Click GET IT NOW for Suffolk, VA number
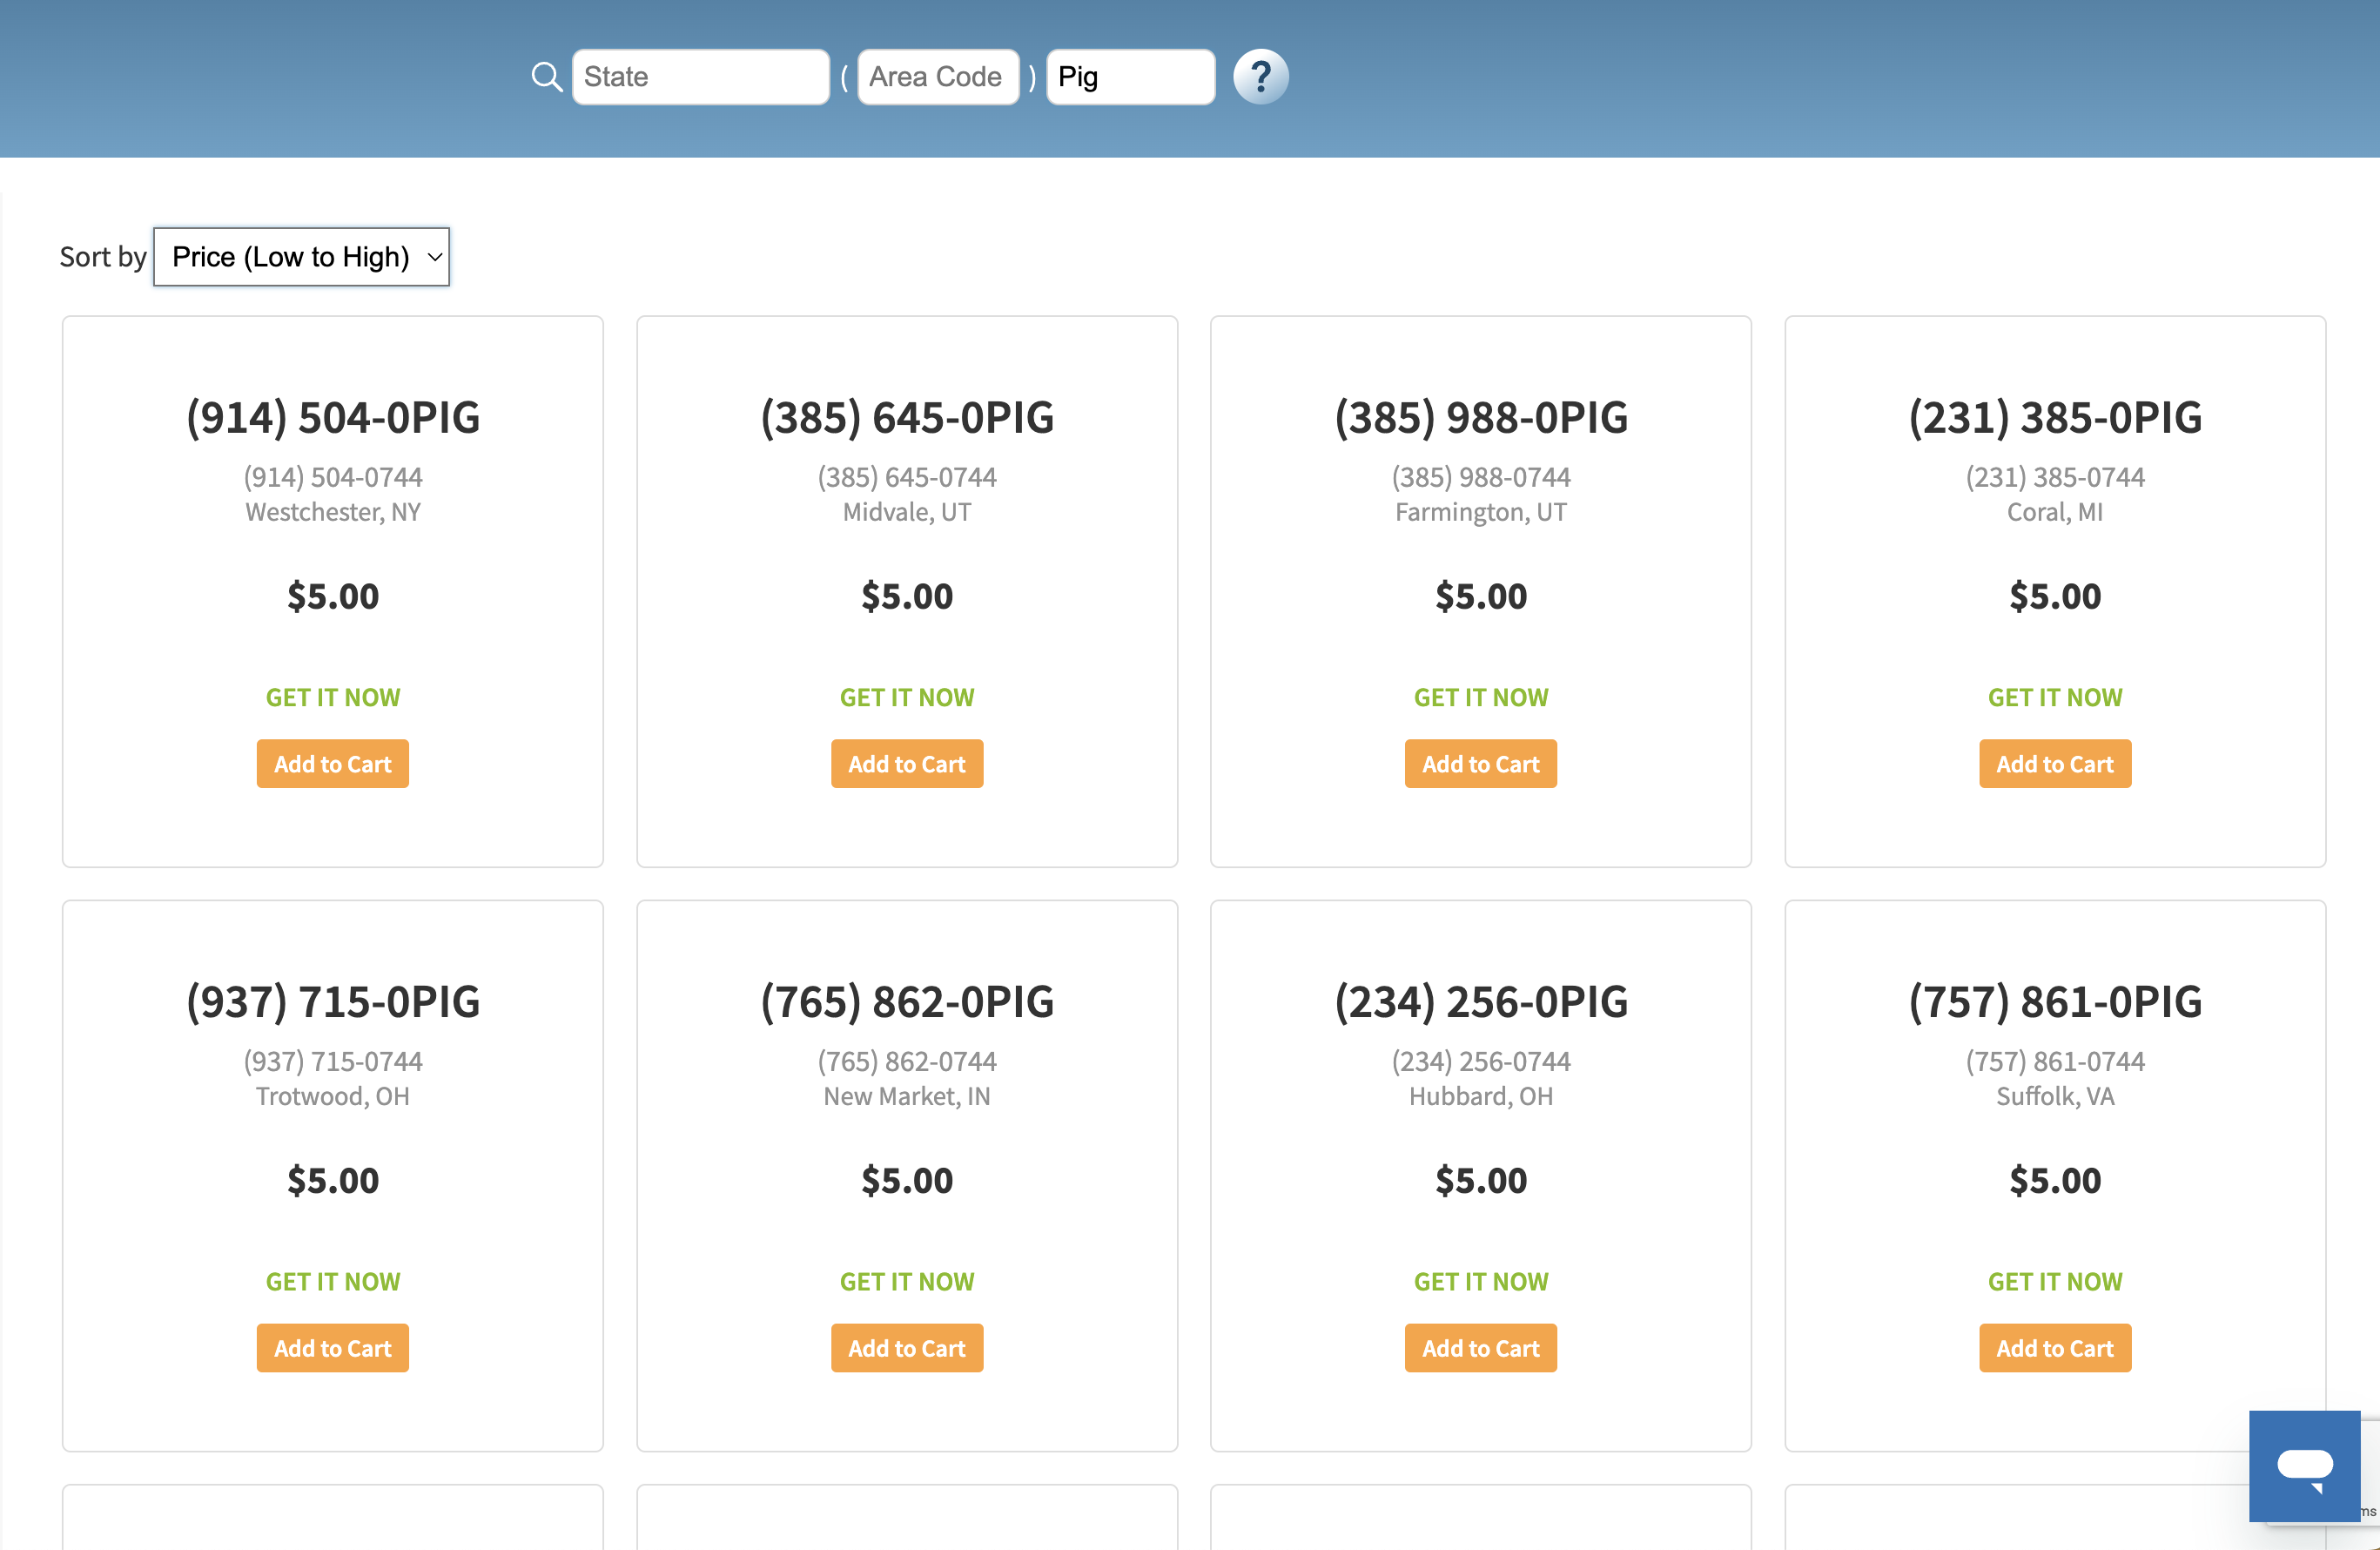The width and height of the screenshot is (2380, 1550). [2055, 1281]
